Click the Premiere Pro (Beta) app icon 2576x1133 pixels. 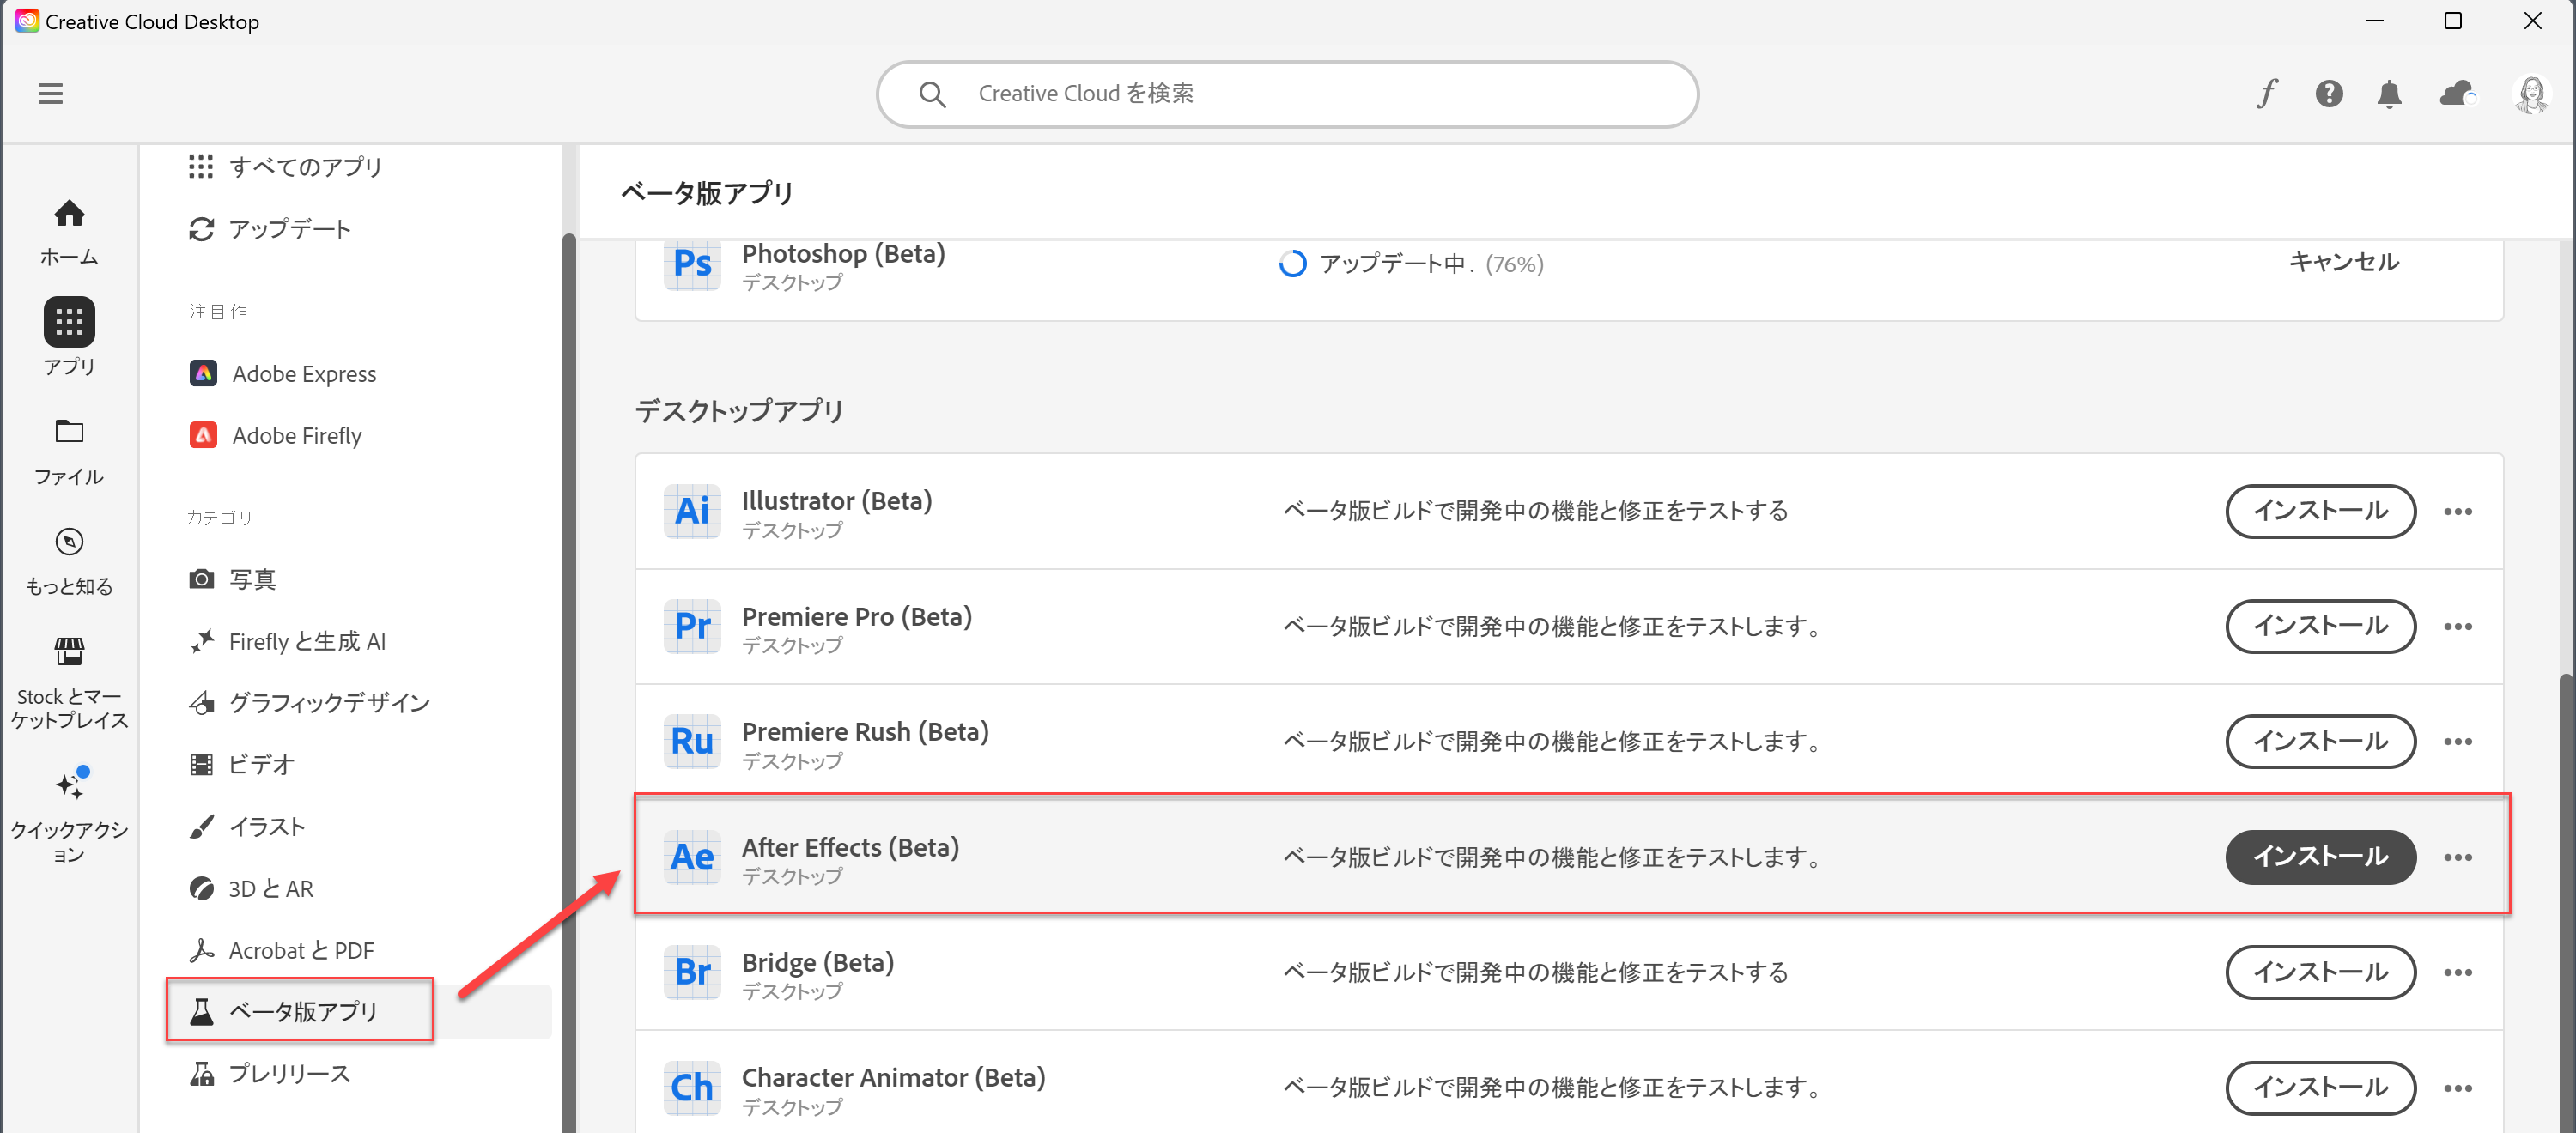(692, 626)
